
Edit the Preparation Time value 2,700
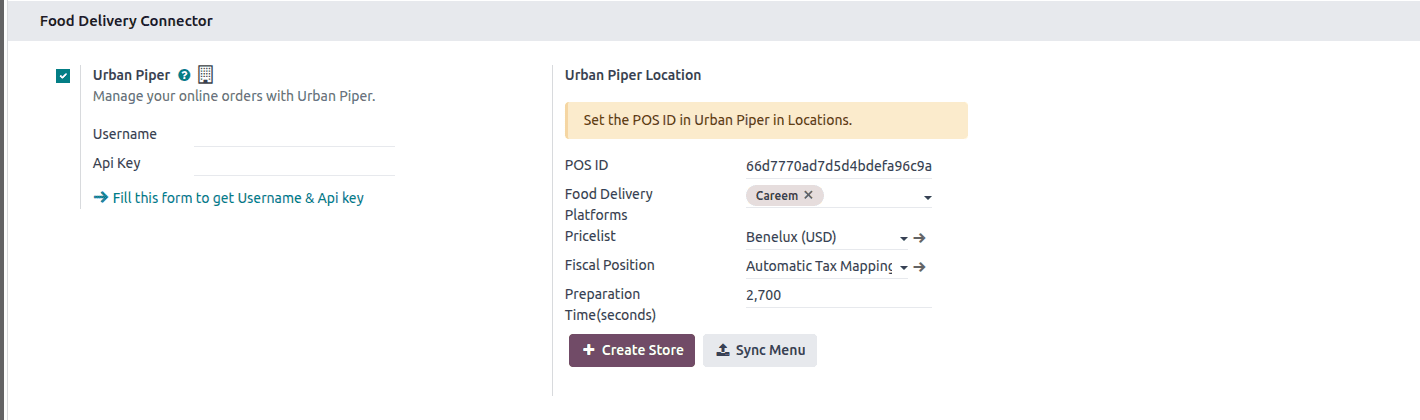click(838, 295)
